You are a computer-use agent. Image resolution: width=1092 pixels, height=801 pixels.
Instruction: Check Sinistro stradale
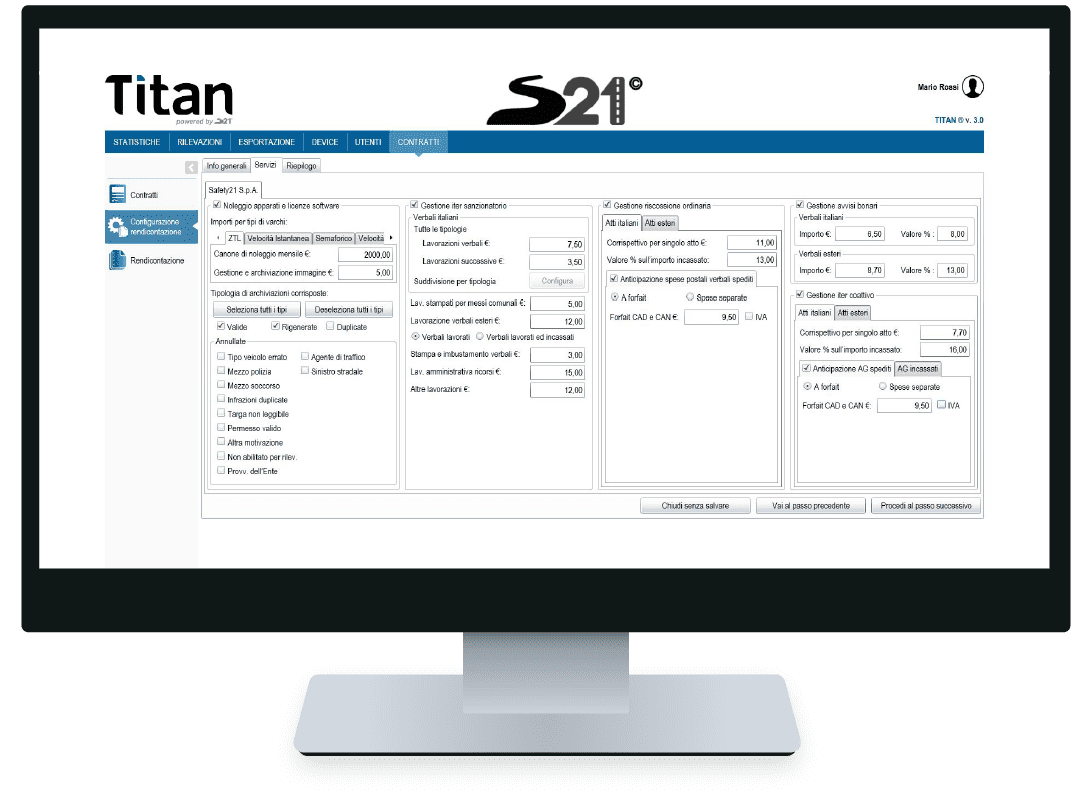tap(305, 371)
